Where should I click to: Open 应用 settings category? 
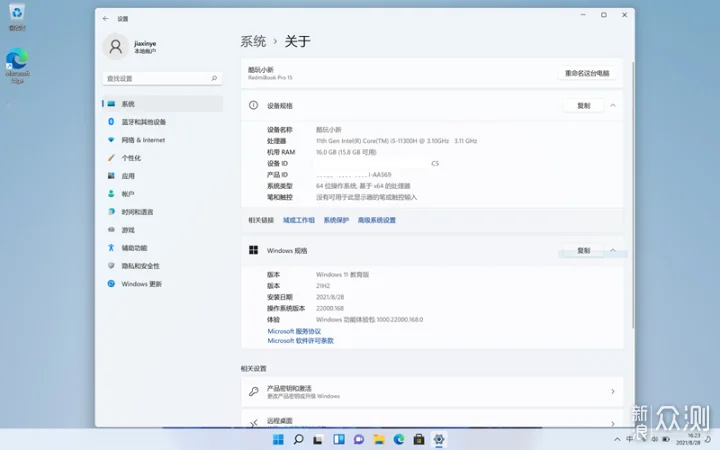162,176
